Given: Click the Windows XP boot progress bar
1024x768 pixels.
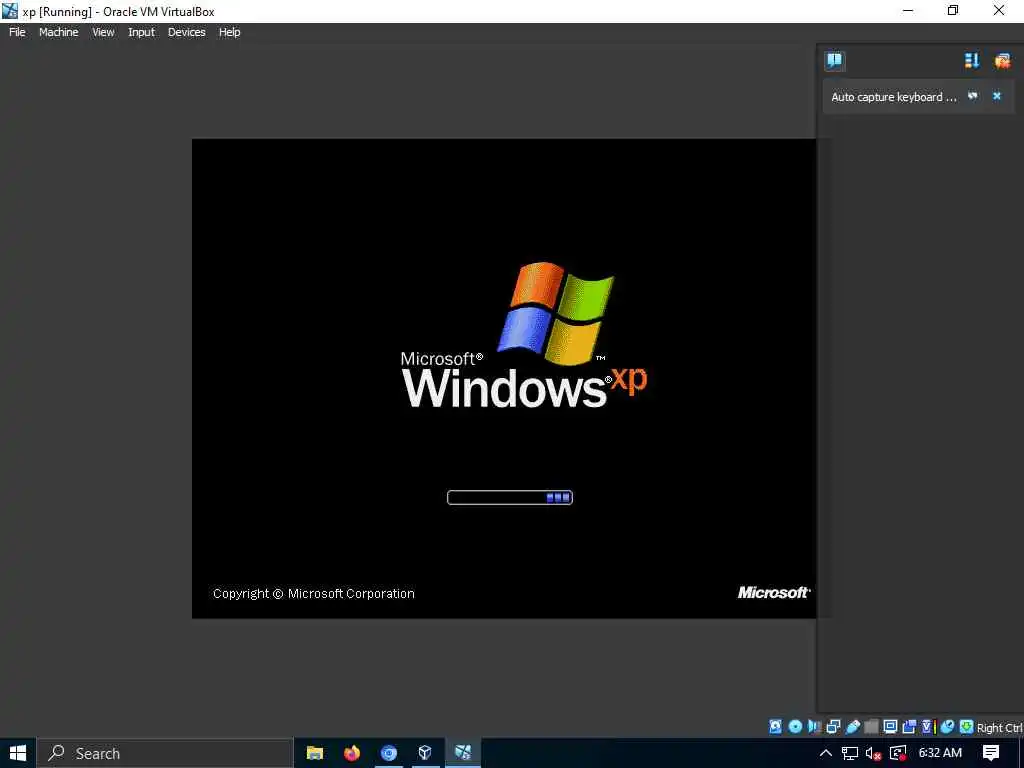Looking at the screenshot, I should [509, 498].
